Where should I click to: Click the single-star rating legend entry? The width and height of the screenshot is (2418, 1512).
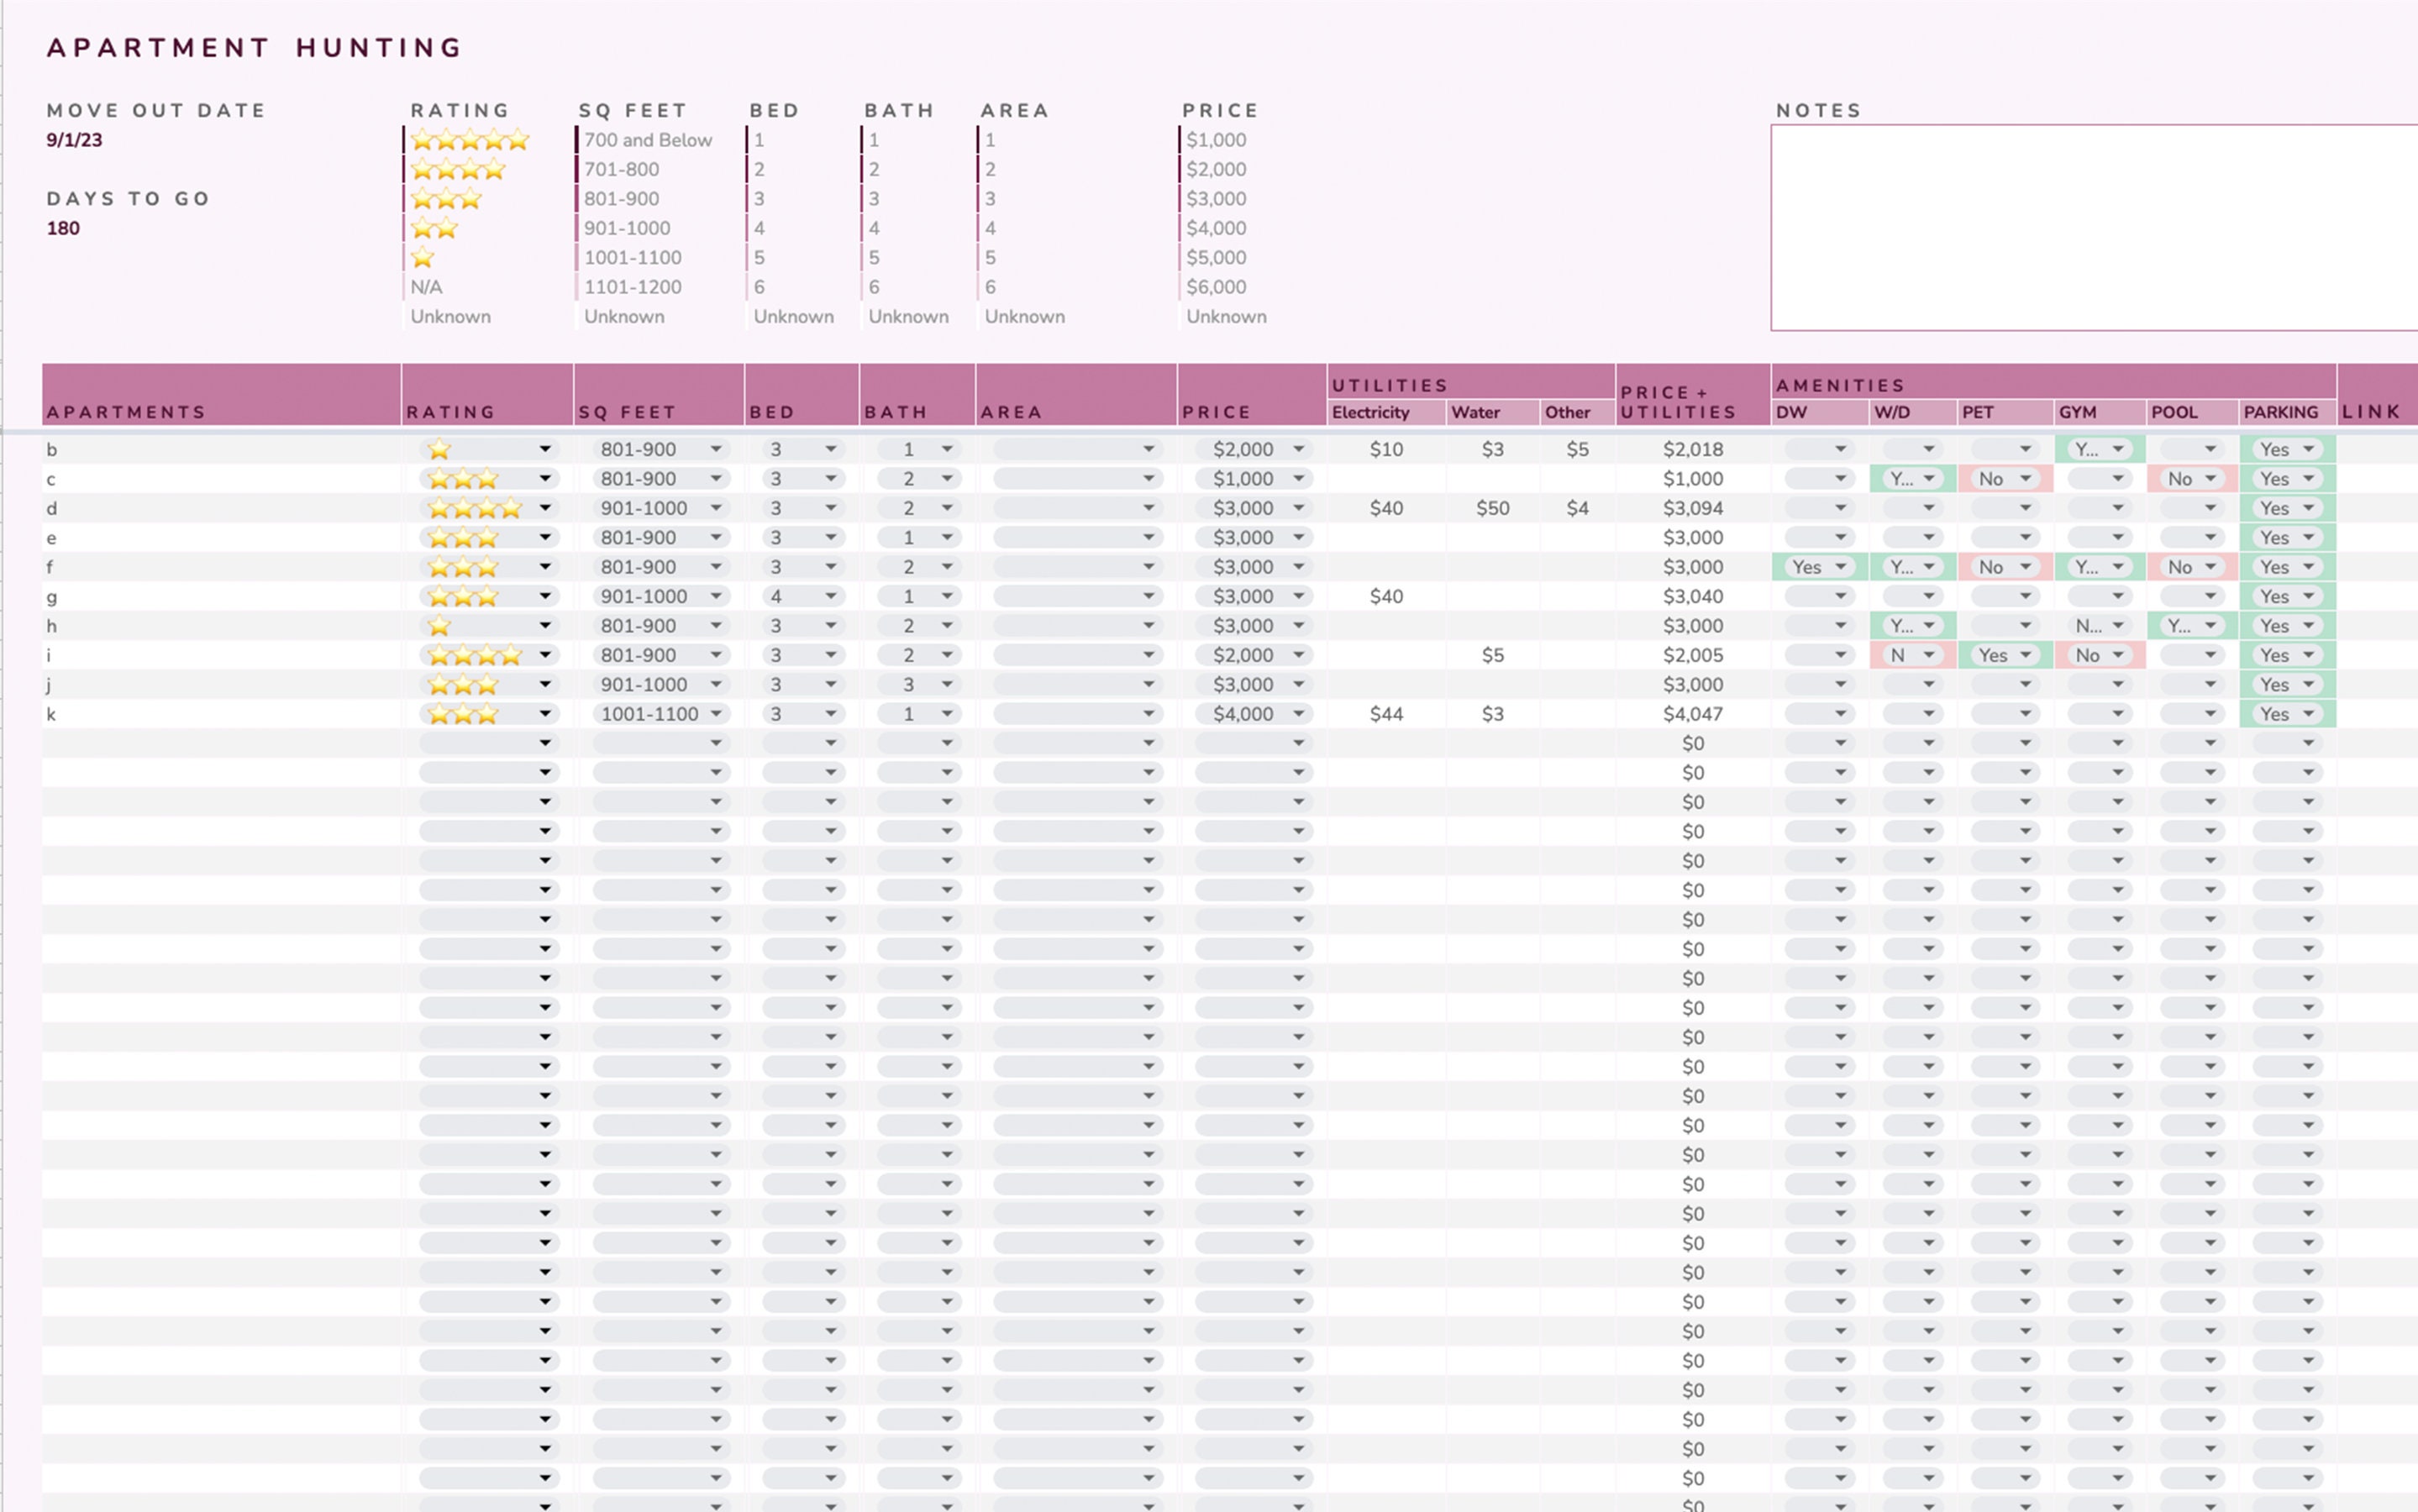pos(423,258)
